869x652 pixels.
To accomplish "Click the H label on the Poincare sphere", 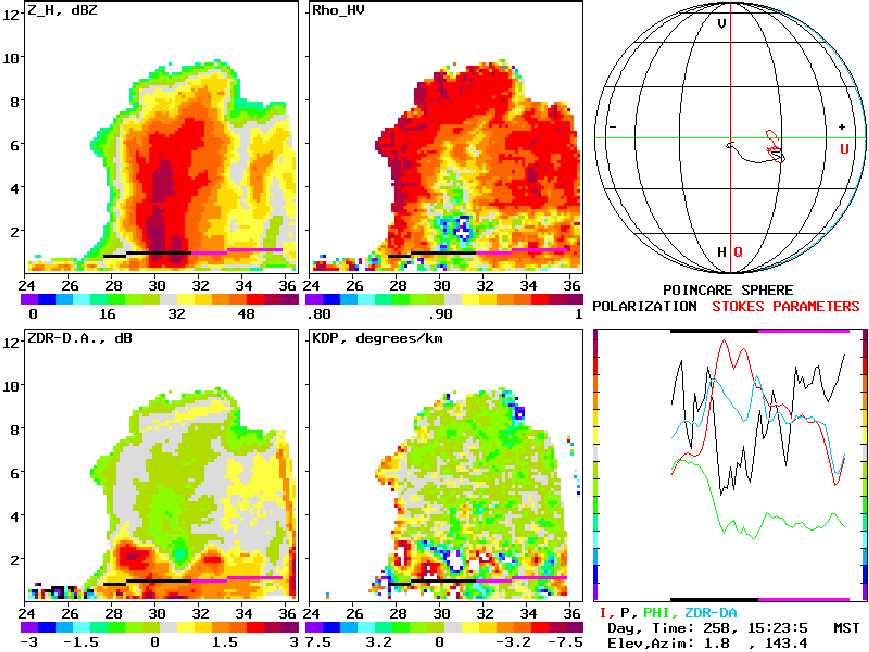I will click(722, 252).
